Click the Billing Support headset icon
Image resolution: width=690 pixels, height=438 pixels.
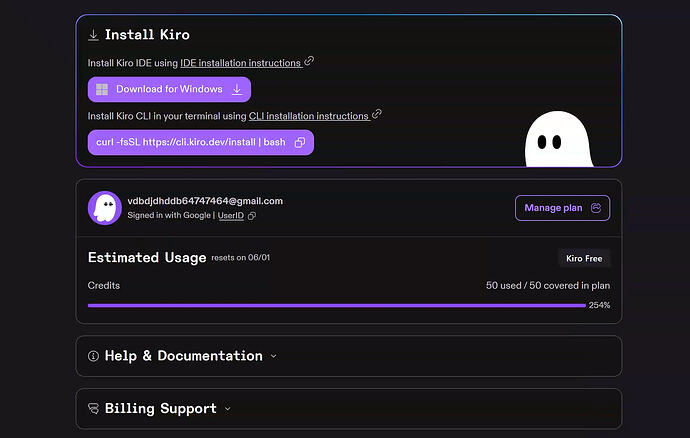pyautogui.click(x=93, y=409)
